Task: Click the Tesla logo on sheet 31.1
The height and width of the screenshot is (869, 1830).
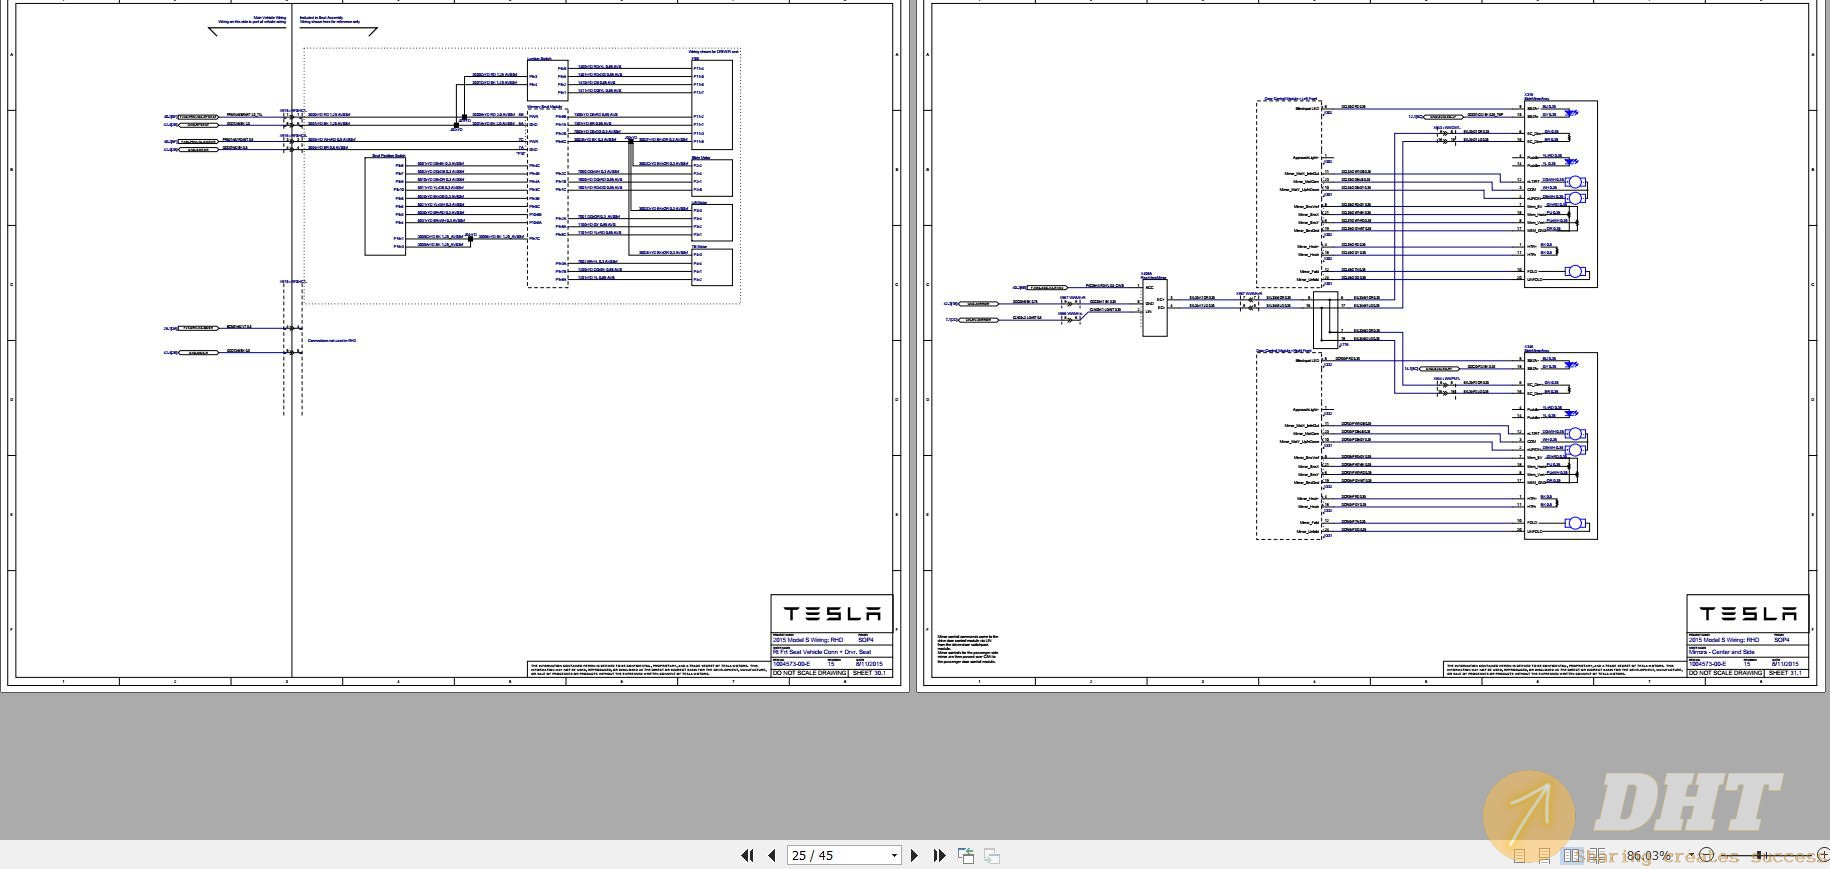Action: coord(1748,614)
